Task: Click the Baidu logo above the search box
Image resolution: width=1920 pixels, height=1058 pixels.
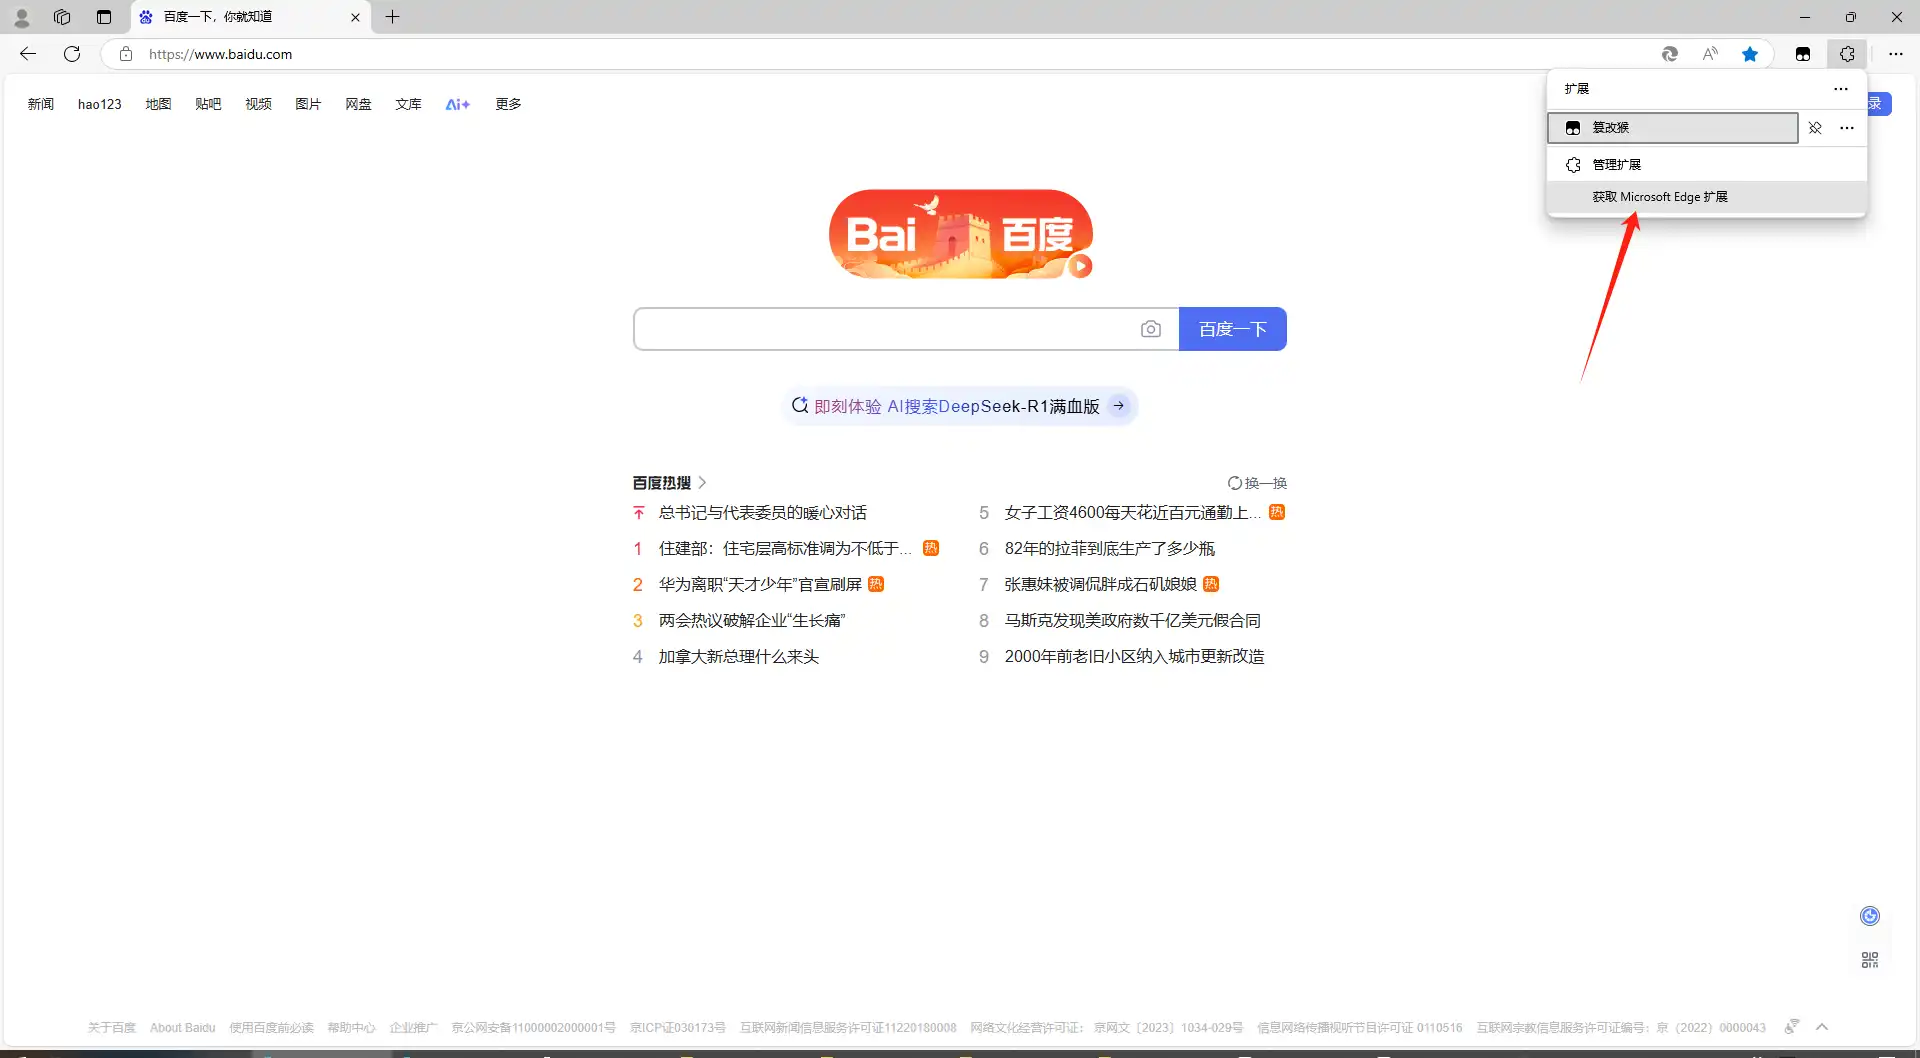Action: click(x=960, y=233)
